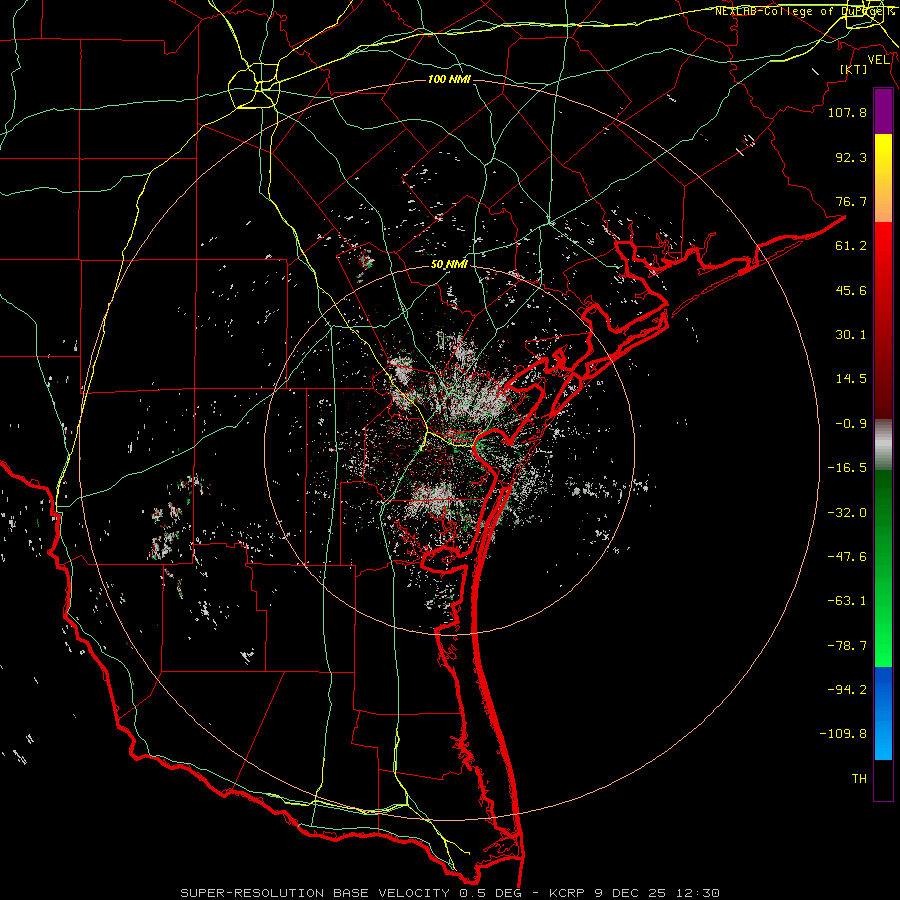Click the -109.8 value on velocity scale
This screenshot has height=900, width=900.
click(843, 734)
